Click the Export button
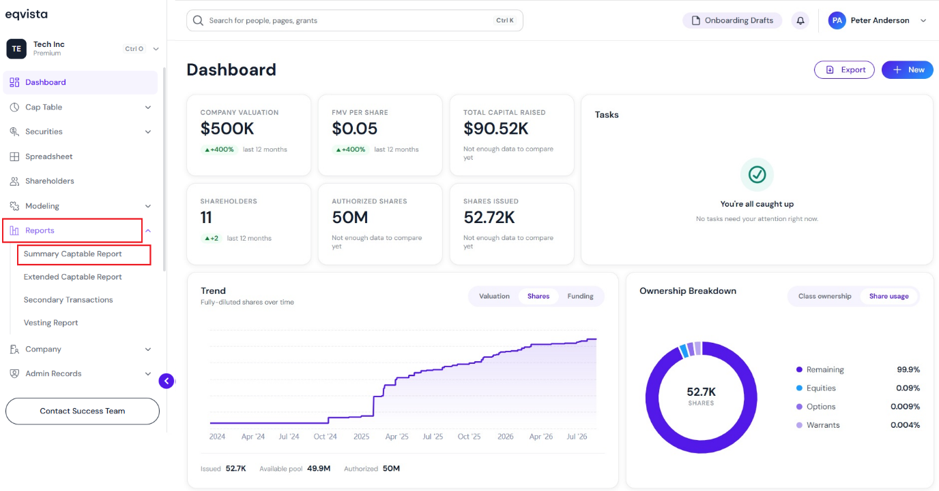 pos(844,70)
